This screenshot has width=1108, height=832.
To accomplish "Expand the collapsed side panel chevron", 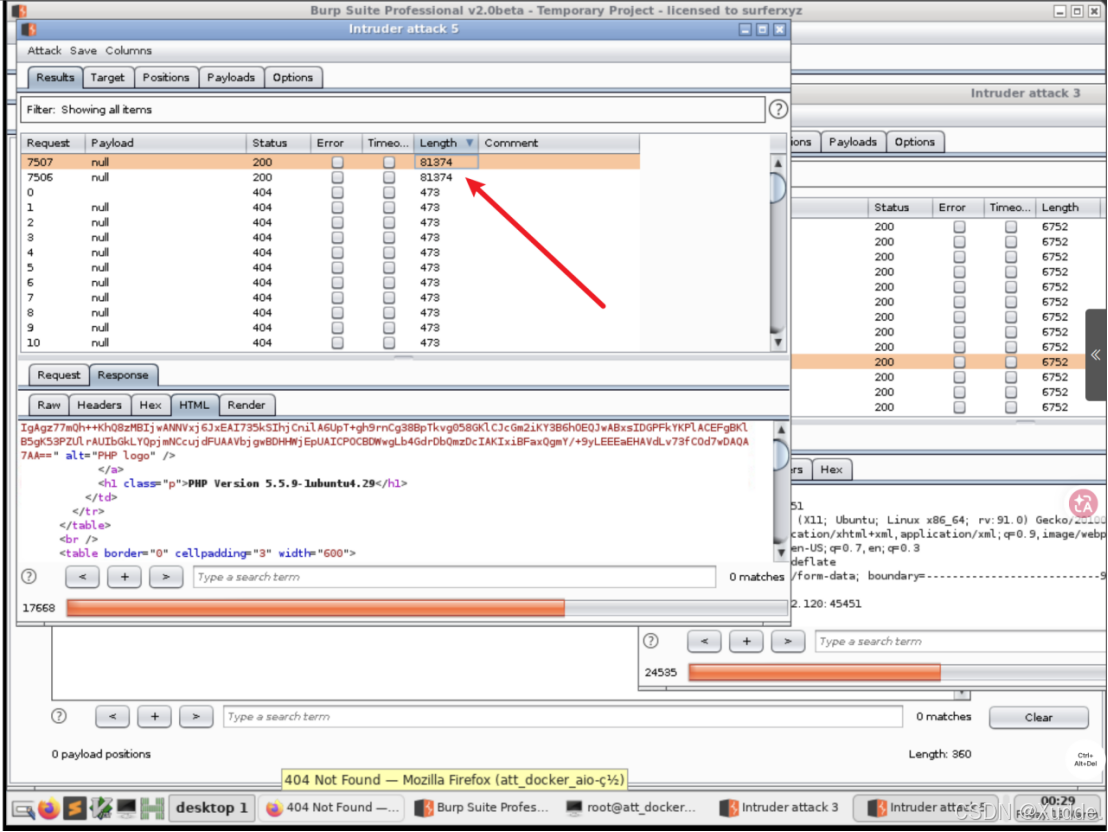I will pyautogui.click(x=1096, y=355).
